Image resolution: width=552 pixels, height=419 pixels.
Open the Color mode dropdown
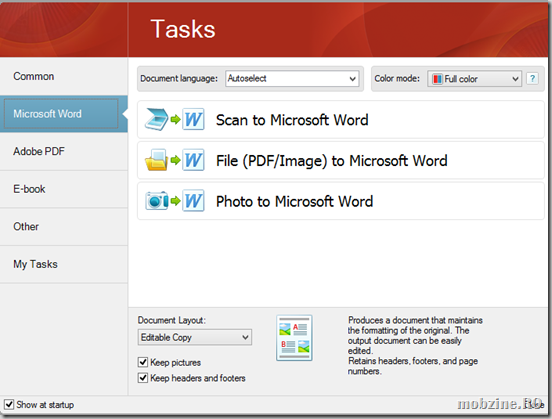click(474, 79)
